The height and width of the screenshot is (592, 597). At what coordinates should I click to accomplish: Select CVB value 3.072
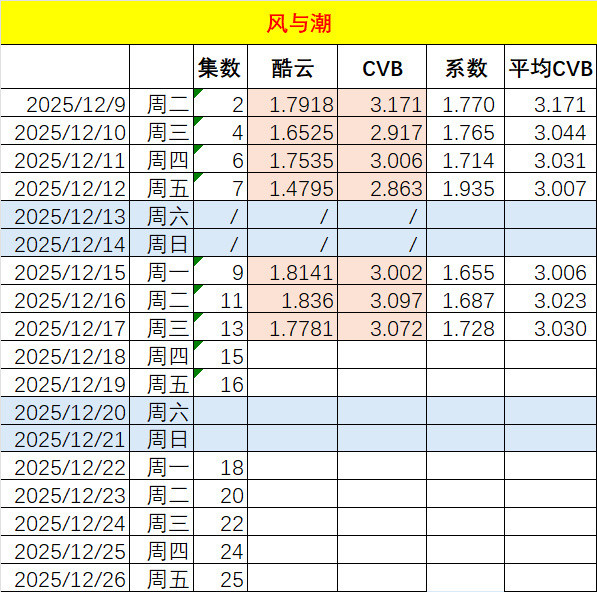point(382,327)
